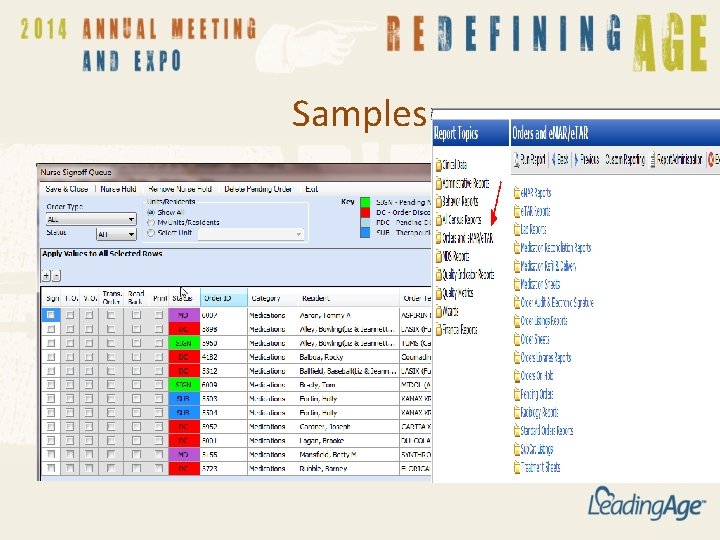This screenshot has height=540, width=720.
Task: Open the Order Listings Reports link
Action: coord(544,321)
